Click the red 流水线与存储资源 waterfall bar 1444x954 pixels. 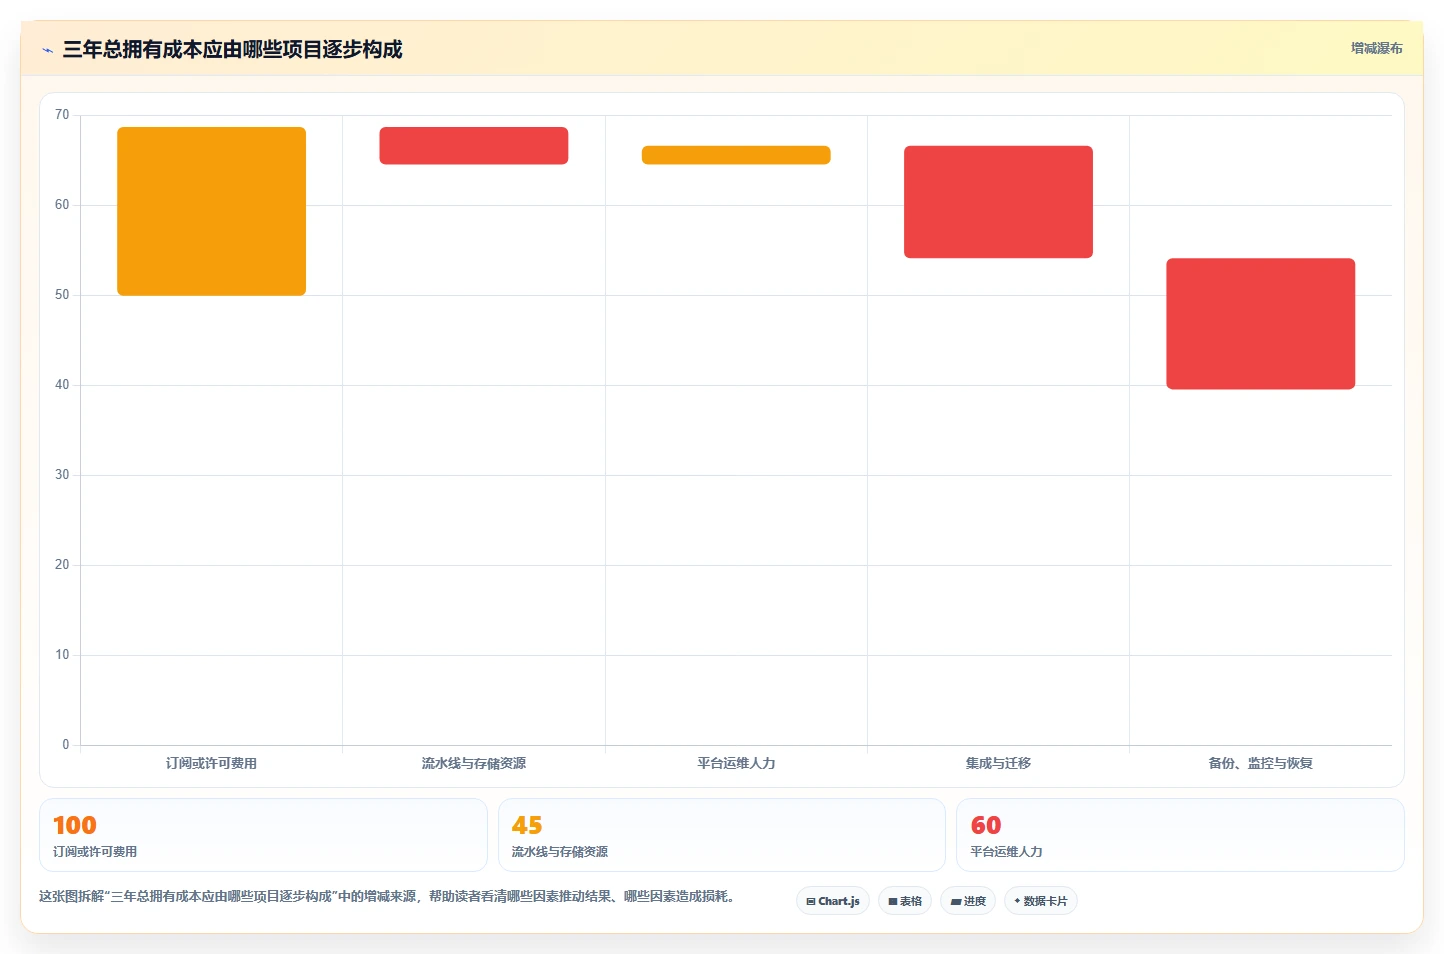click(474, 145)
